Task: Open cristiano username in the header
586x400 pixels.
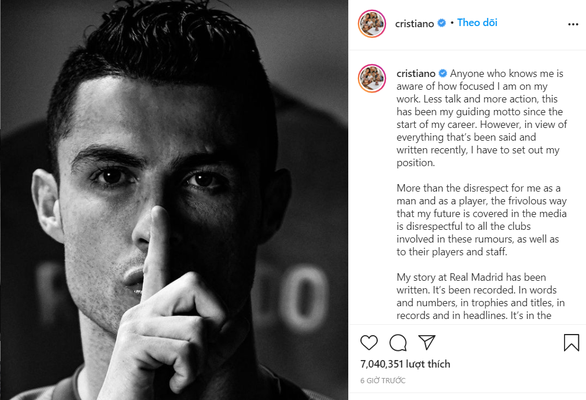Action: coord(414,24)
